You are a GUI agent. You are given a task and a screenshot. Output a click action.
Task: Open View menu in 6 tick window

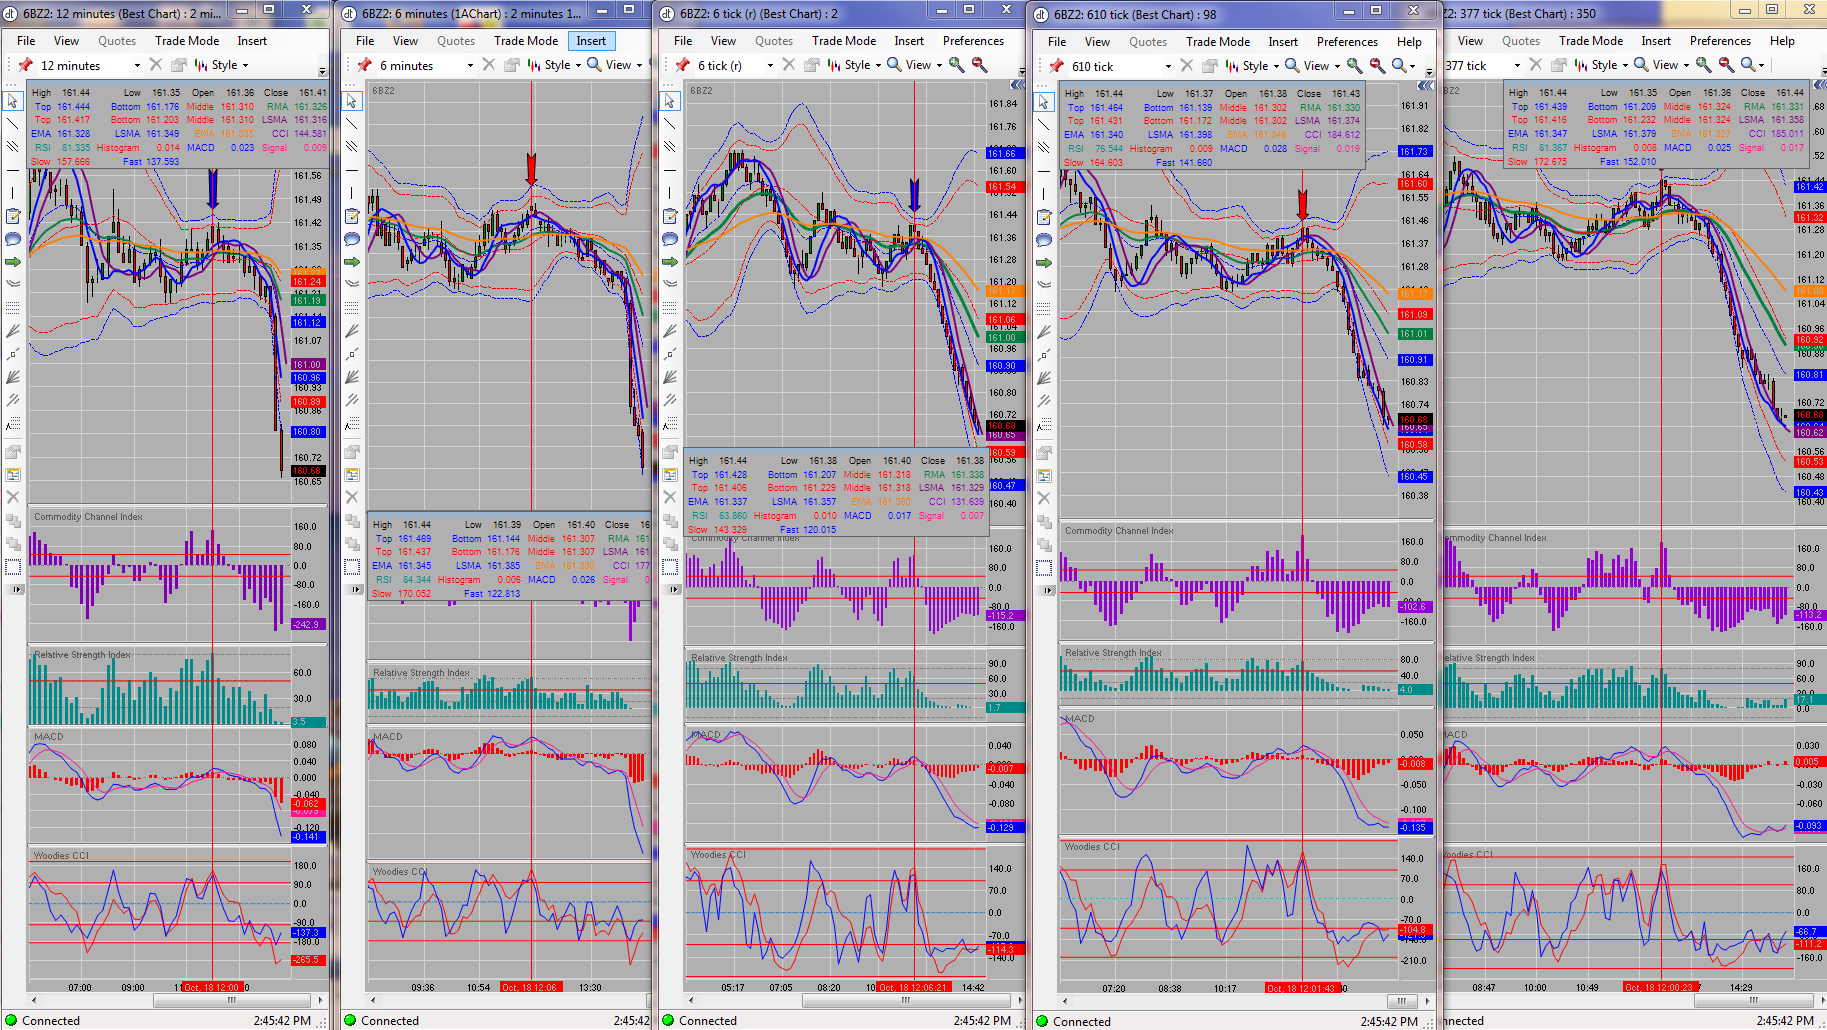(723, 41)
